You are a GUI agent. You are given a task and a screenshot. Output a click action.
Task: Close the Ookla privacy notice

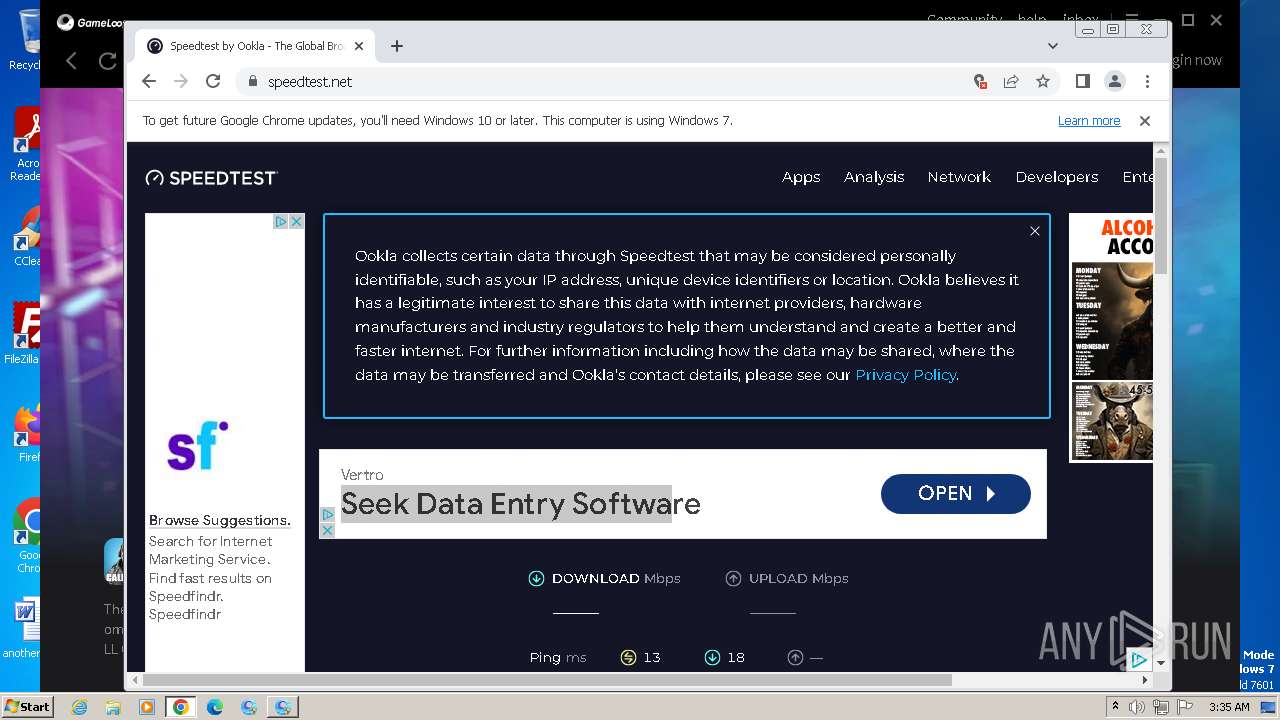click(x=1035, y=231)
